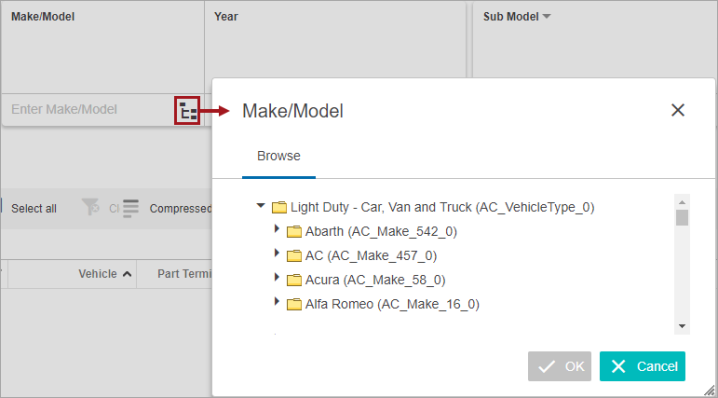
Task: Click the Cancel button
Action: point(642,366)
